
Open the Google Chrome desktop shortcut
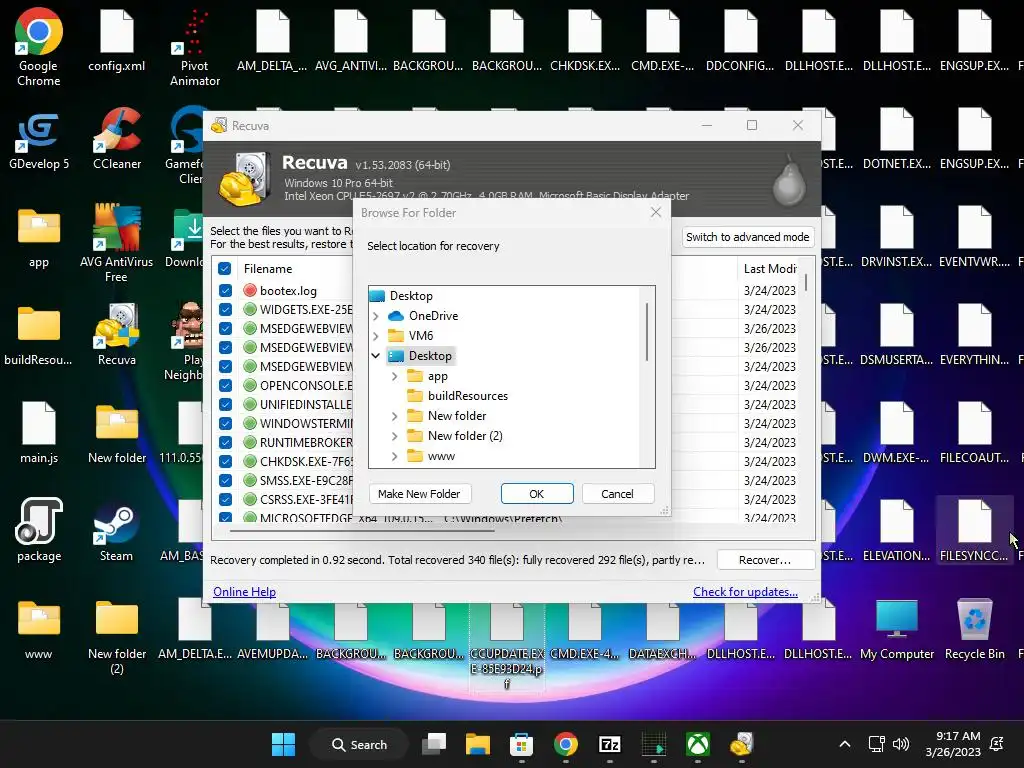click(x=39, y=47)
